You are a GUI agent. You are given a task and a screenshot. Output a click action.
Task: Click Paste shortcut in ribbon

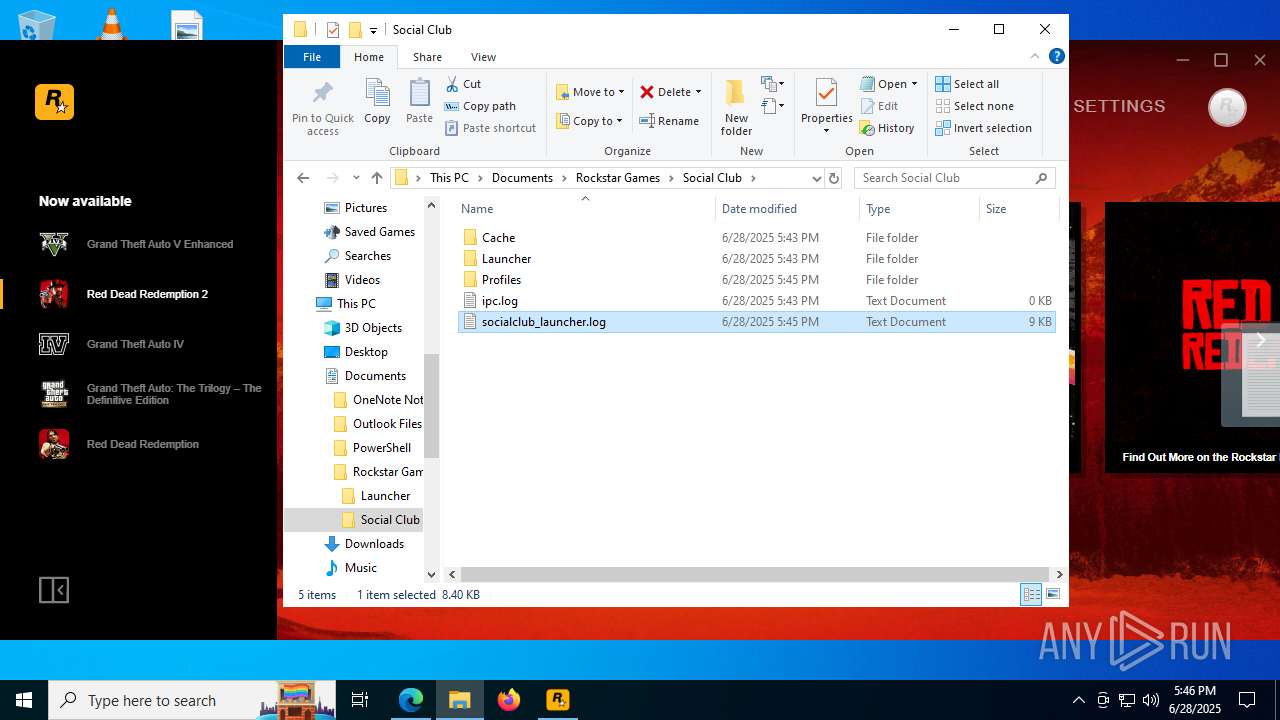click(490, 128)
